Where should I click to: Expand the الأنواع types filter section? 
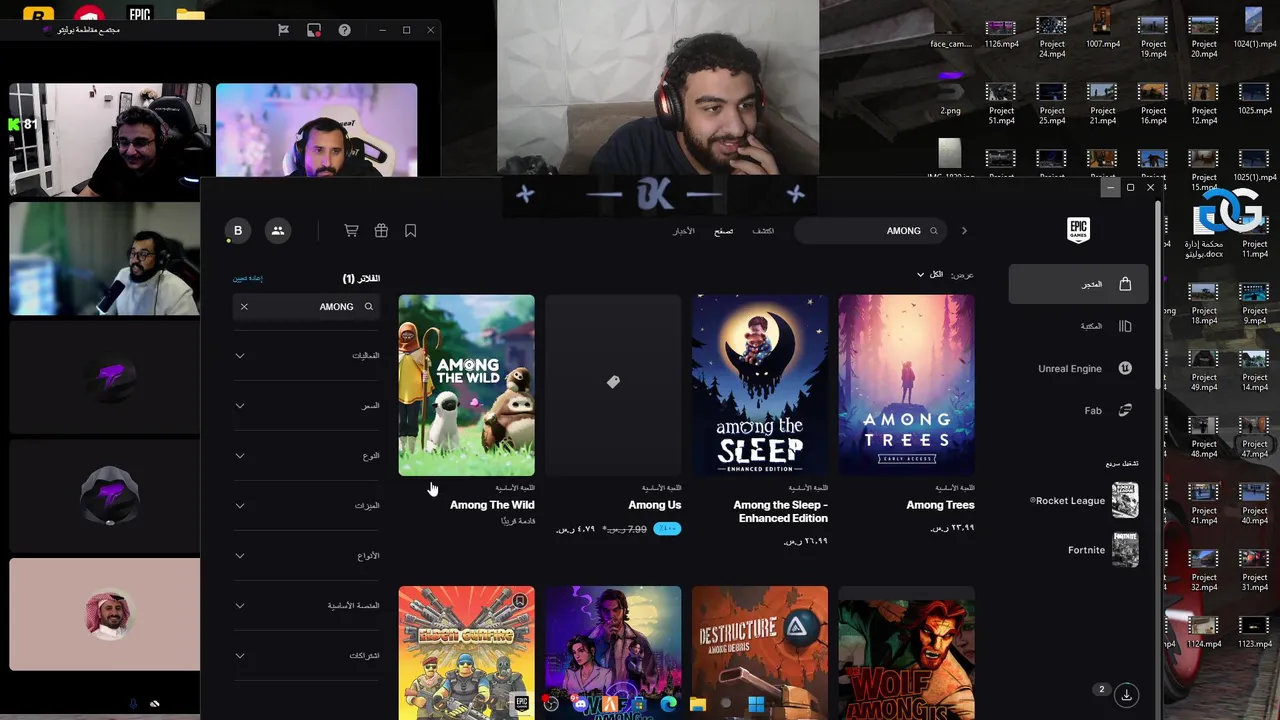click(307, 556)
